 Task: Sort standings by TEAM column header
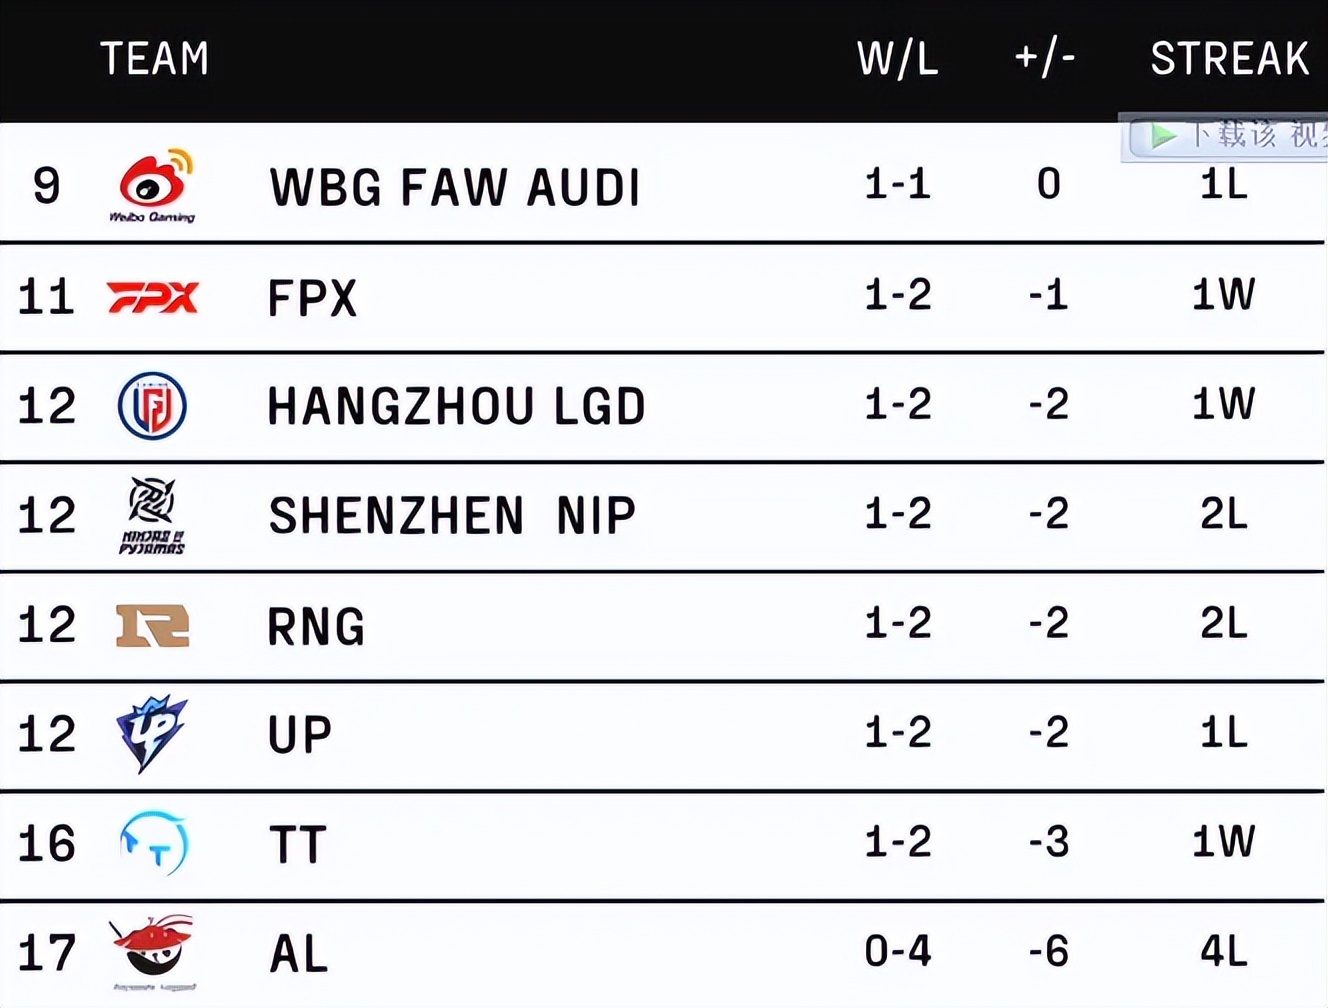coord(155,59)
